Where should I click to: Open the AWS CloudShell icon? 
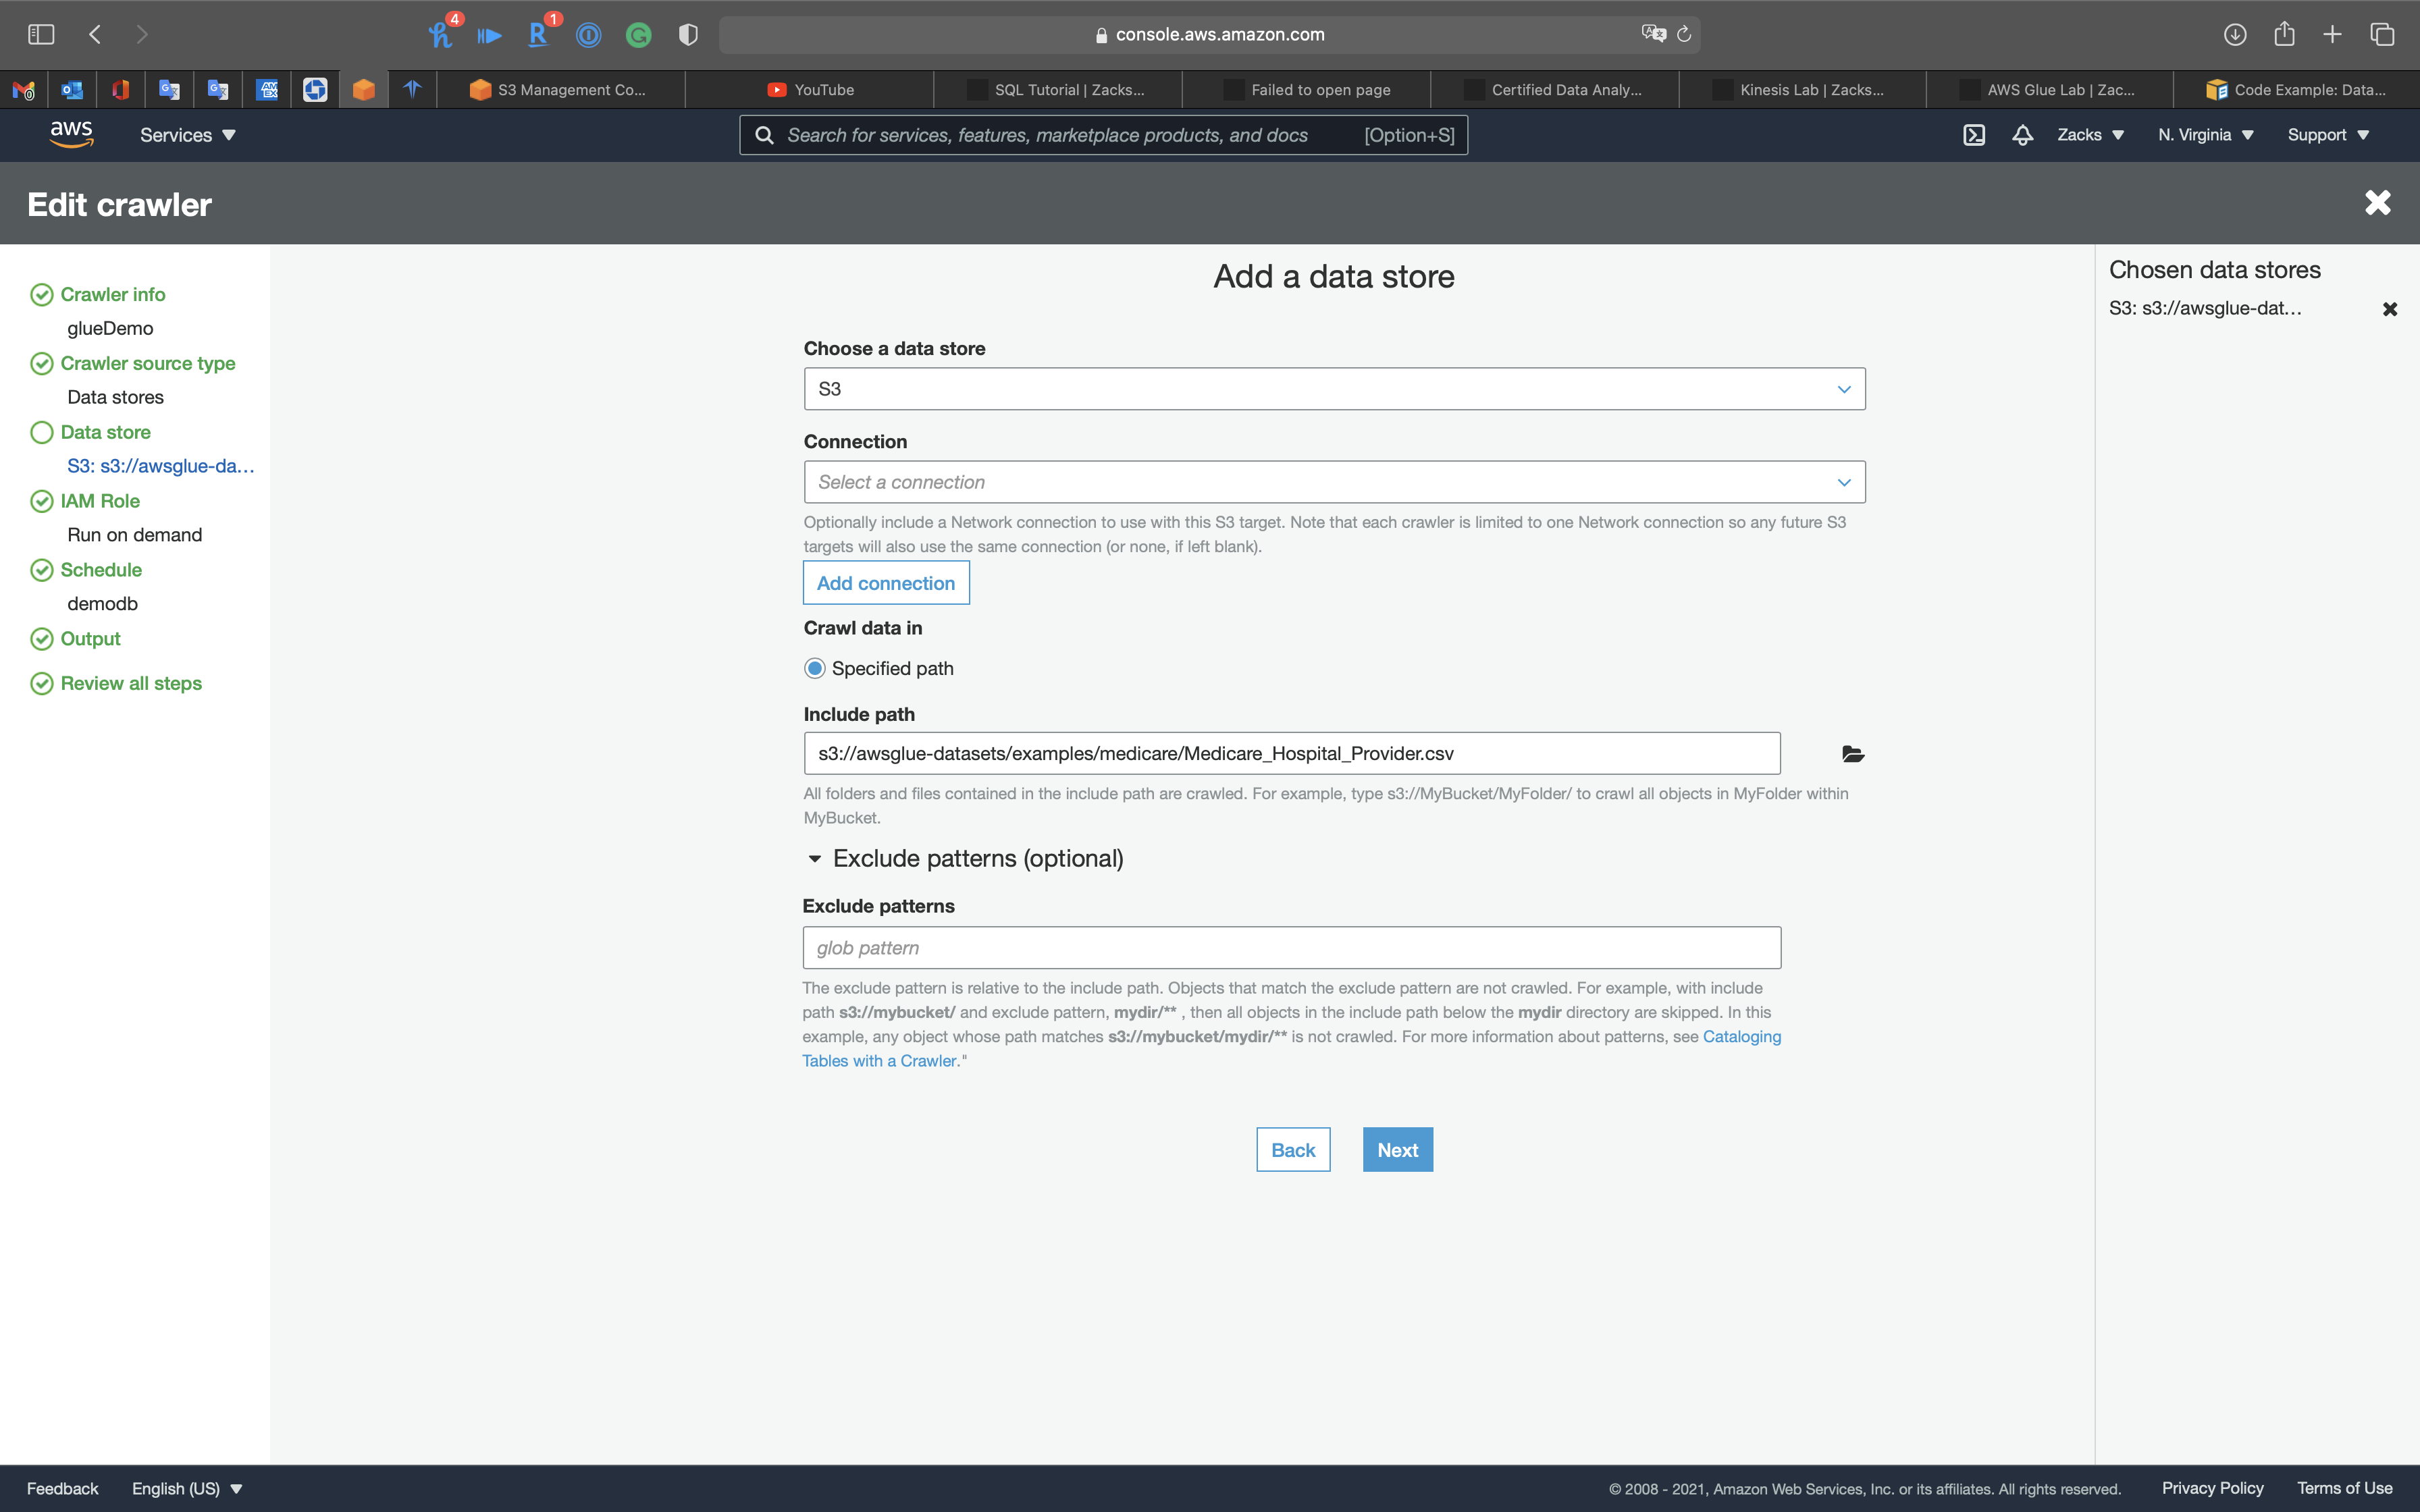pyautogui.click(x=1973, y=135)
